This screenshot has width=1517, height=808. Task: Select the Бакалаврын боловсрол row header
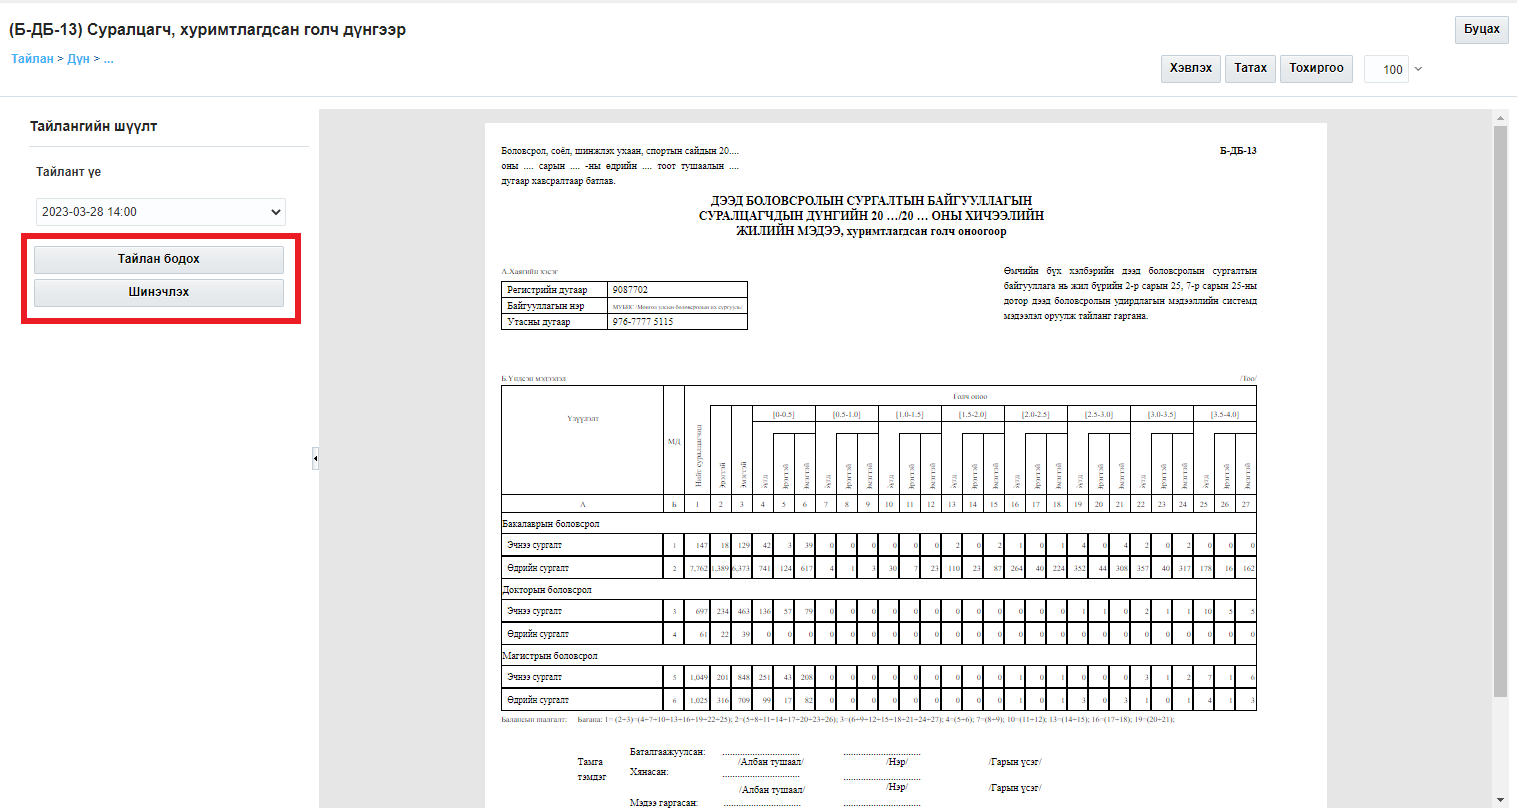click(x=551, y=524)
